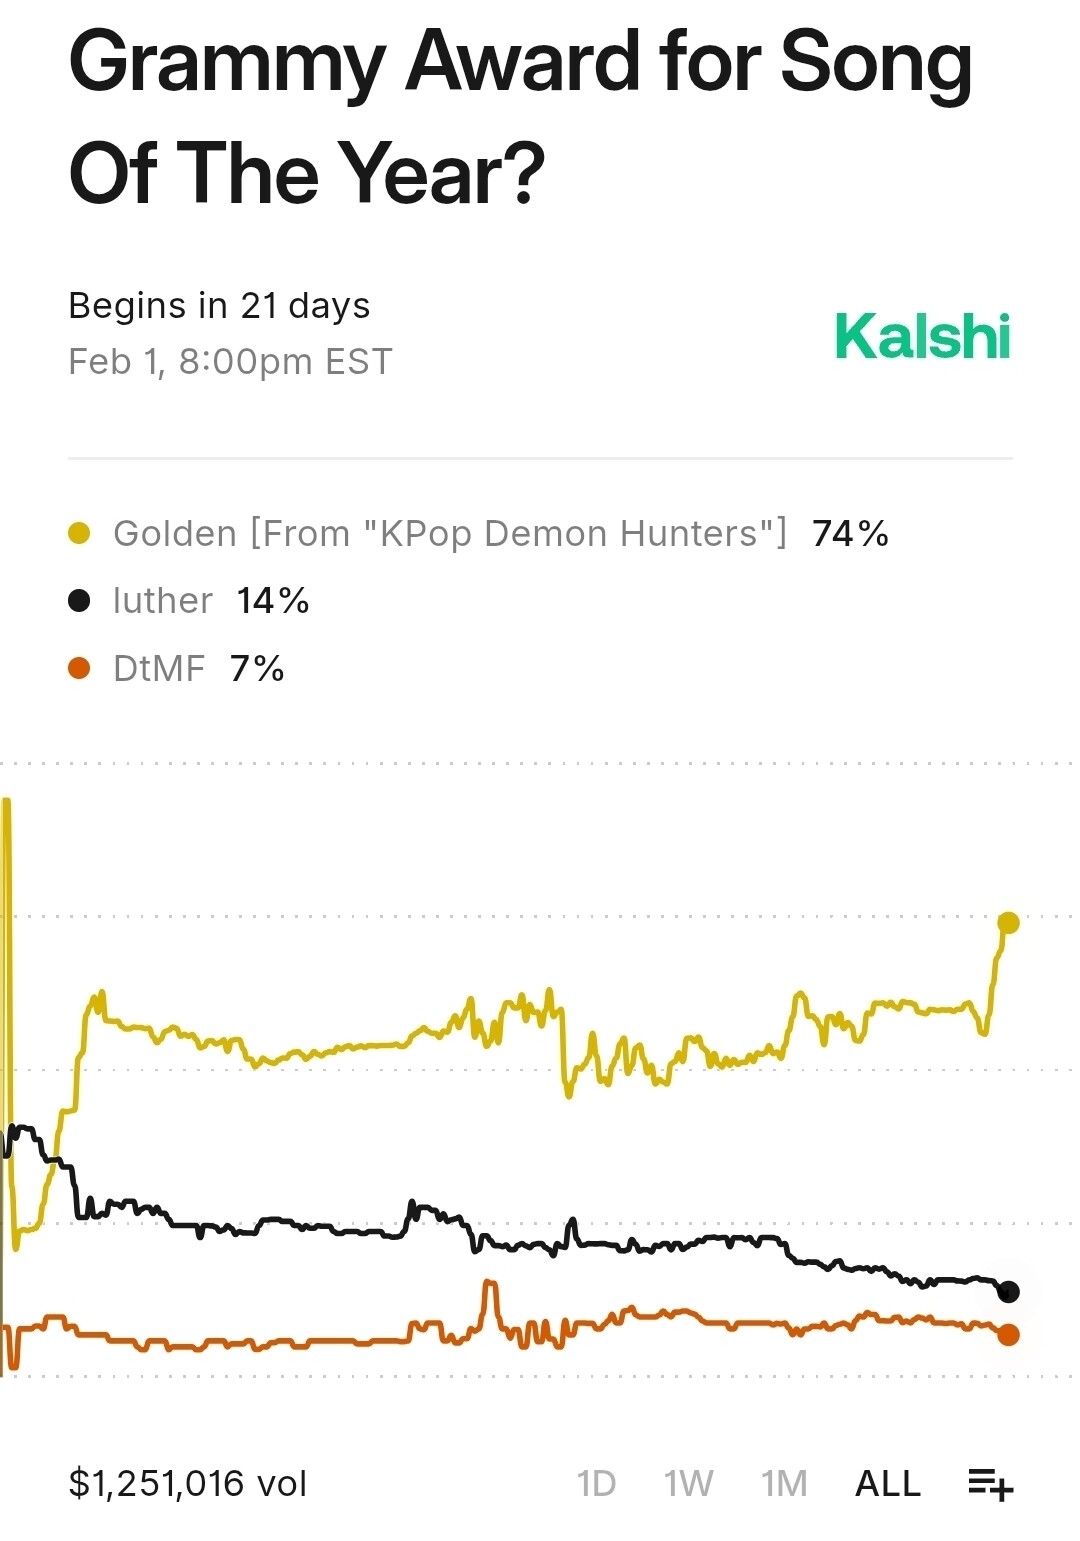Switch chart range to 1M
Screen dimensions: 1080x1541
point(784,1483)
